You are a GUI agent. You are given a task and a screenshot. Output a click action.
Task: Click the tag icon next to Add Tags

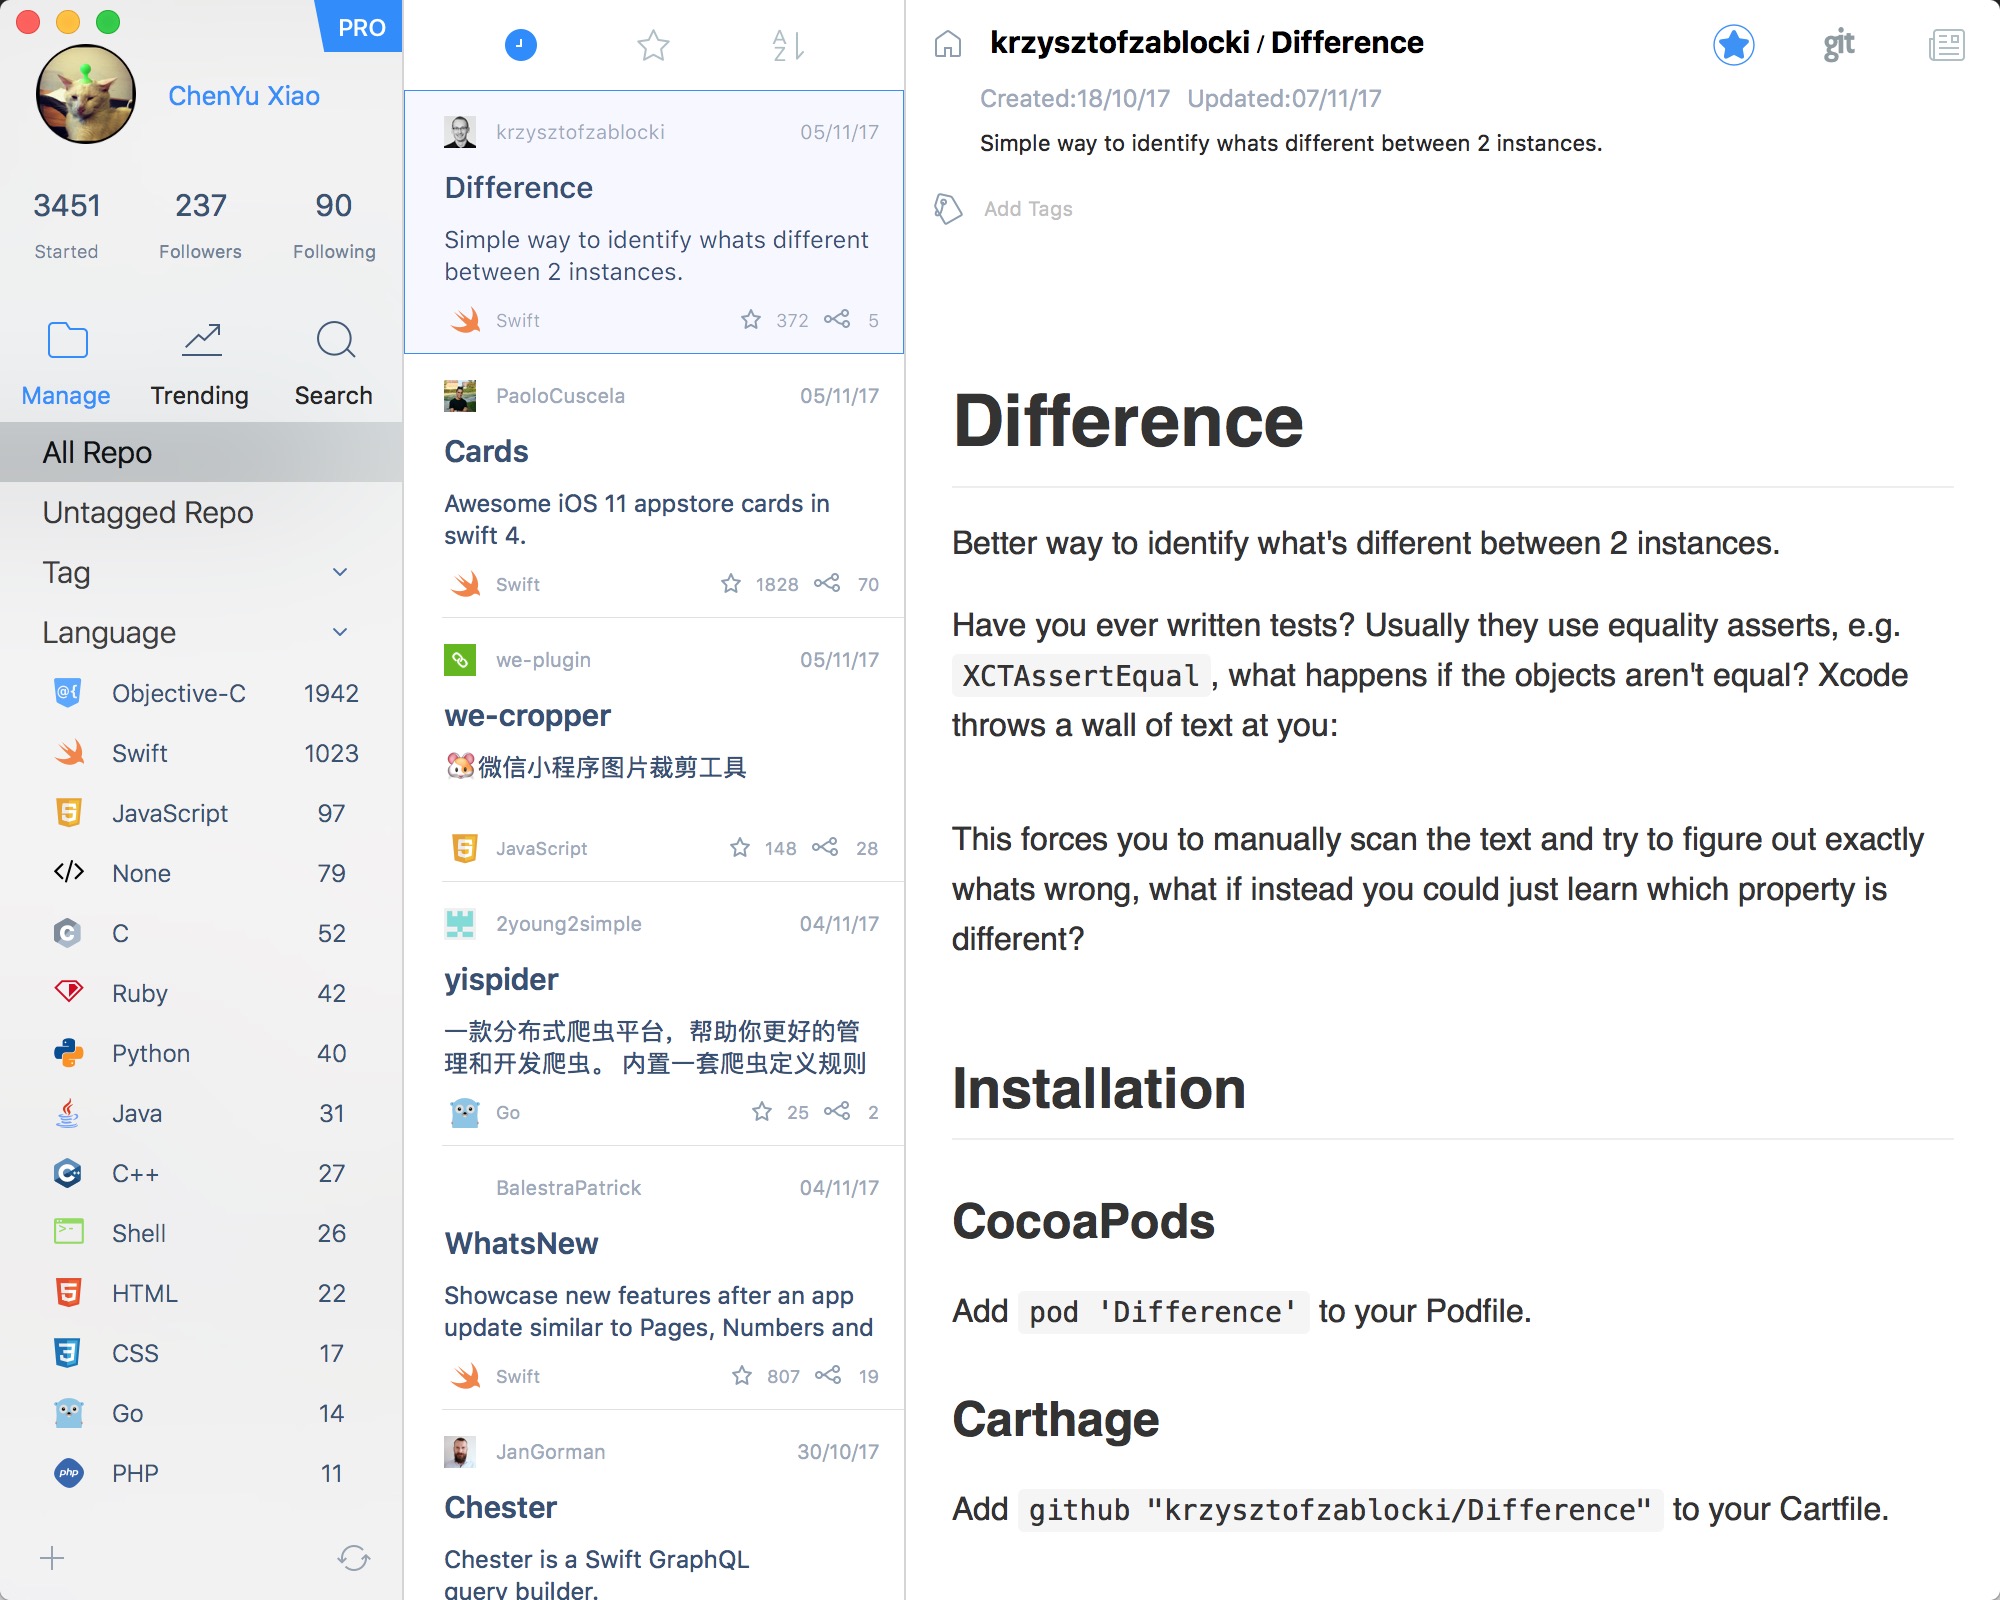click(x=947, y=208)
